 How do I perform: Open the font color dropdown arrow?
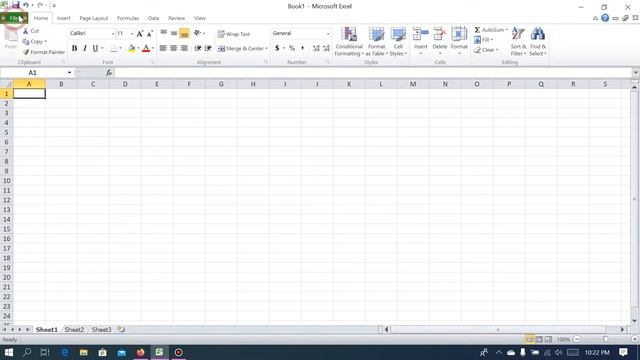point(153,49)
